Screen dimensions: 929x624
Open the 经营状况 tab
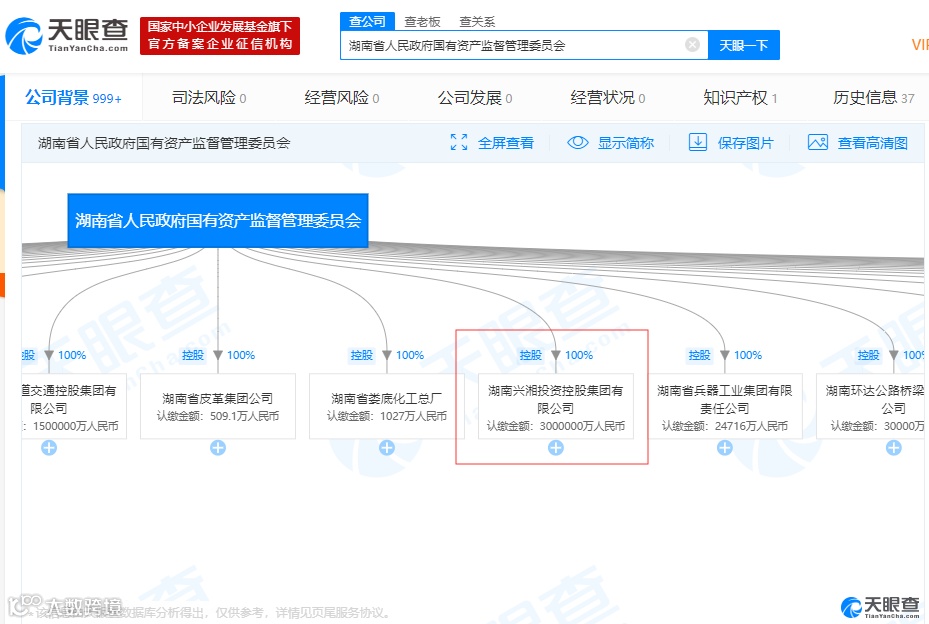tap(608, 98)
